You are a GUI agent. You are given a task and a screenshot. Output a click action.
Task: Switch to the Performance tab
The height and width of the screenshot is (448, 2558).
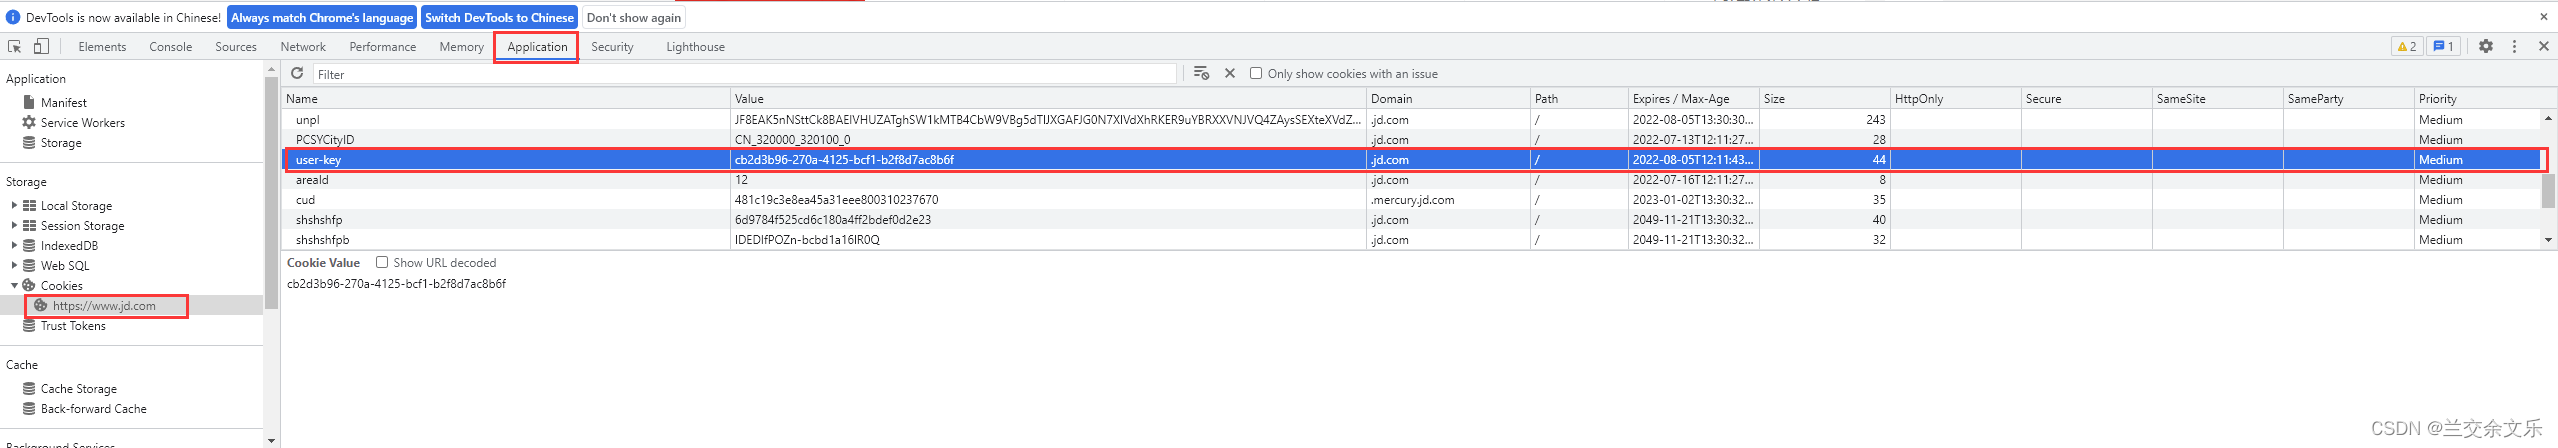pos(383,46)
